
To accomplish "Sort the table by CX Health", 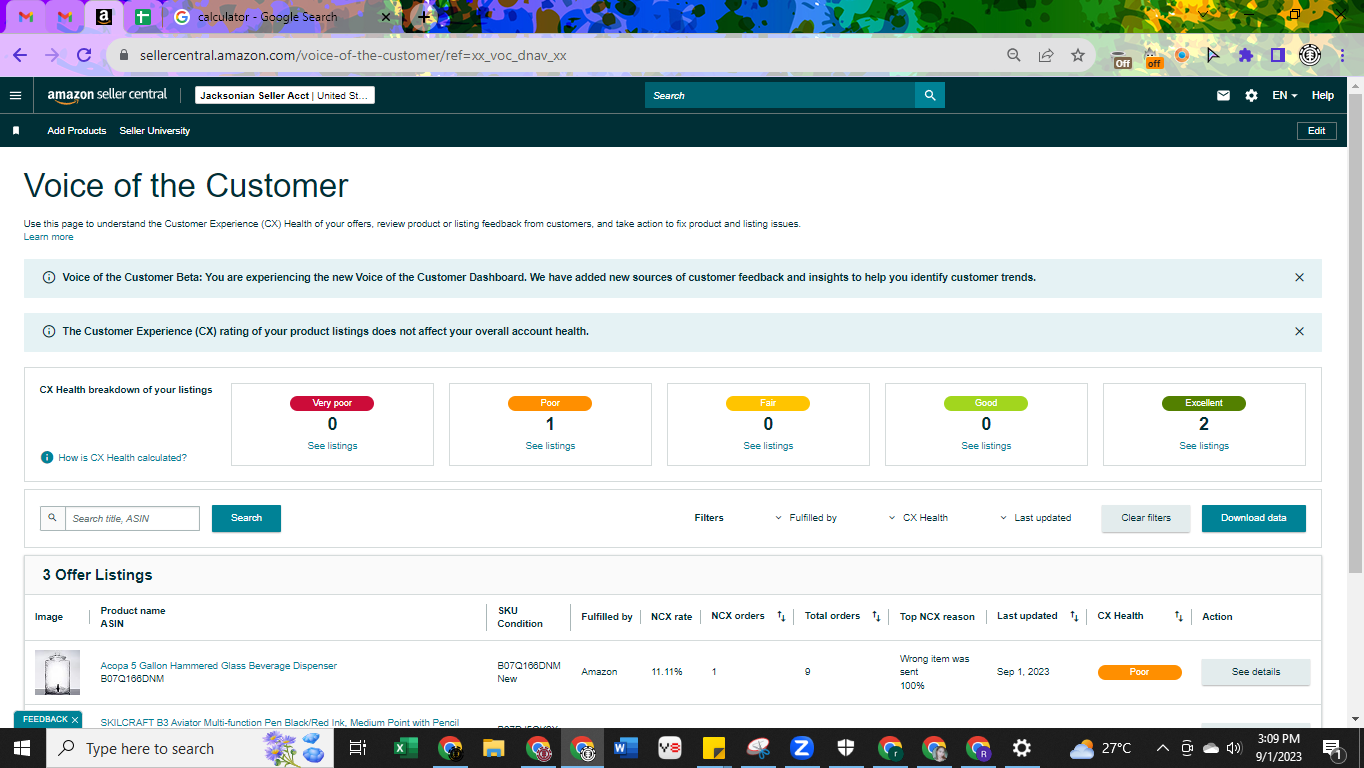I will [x=1179, y=616].
